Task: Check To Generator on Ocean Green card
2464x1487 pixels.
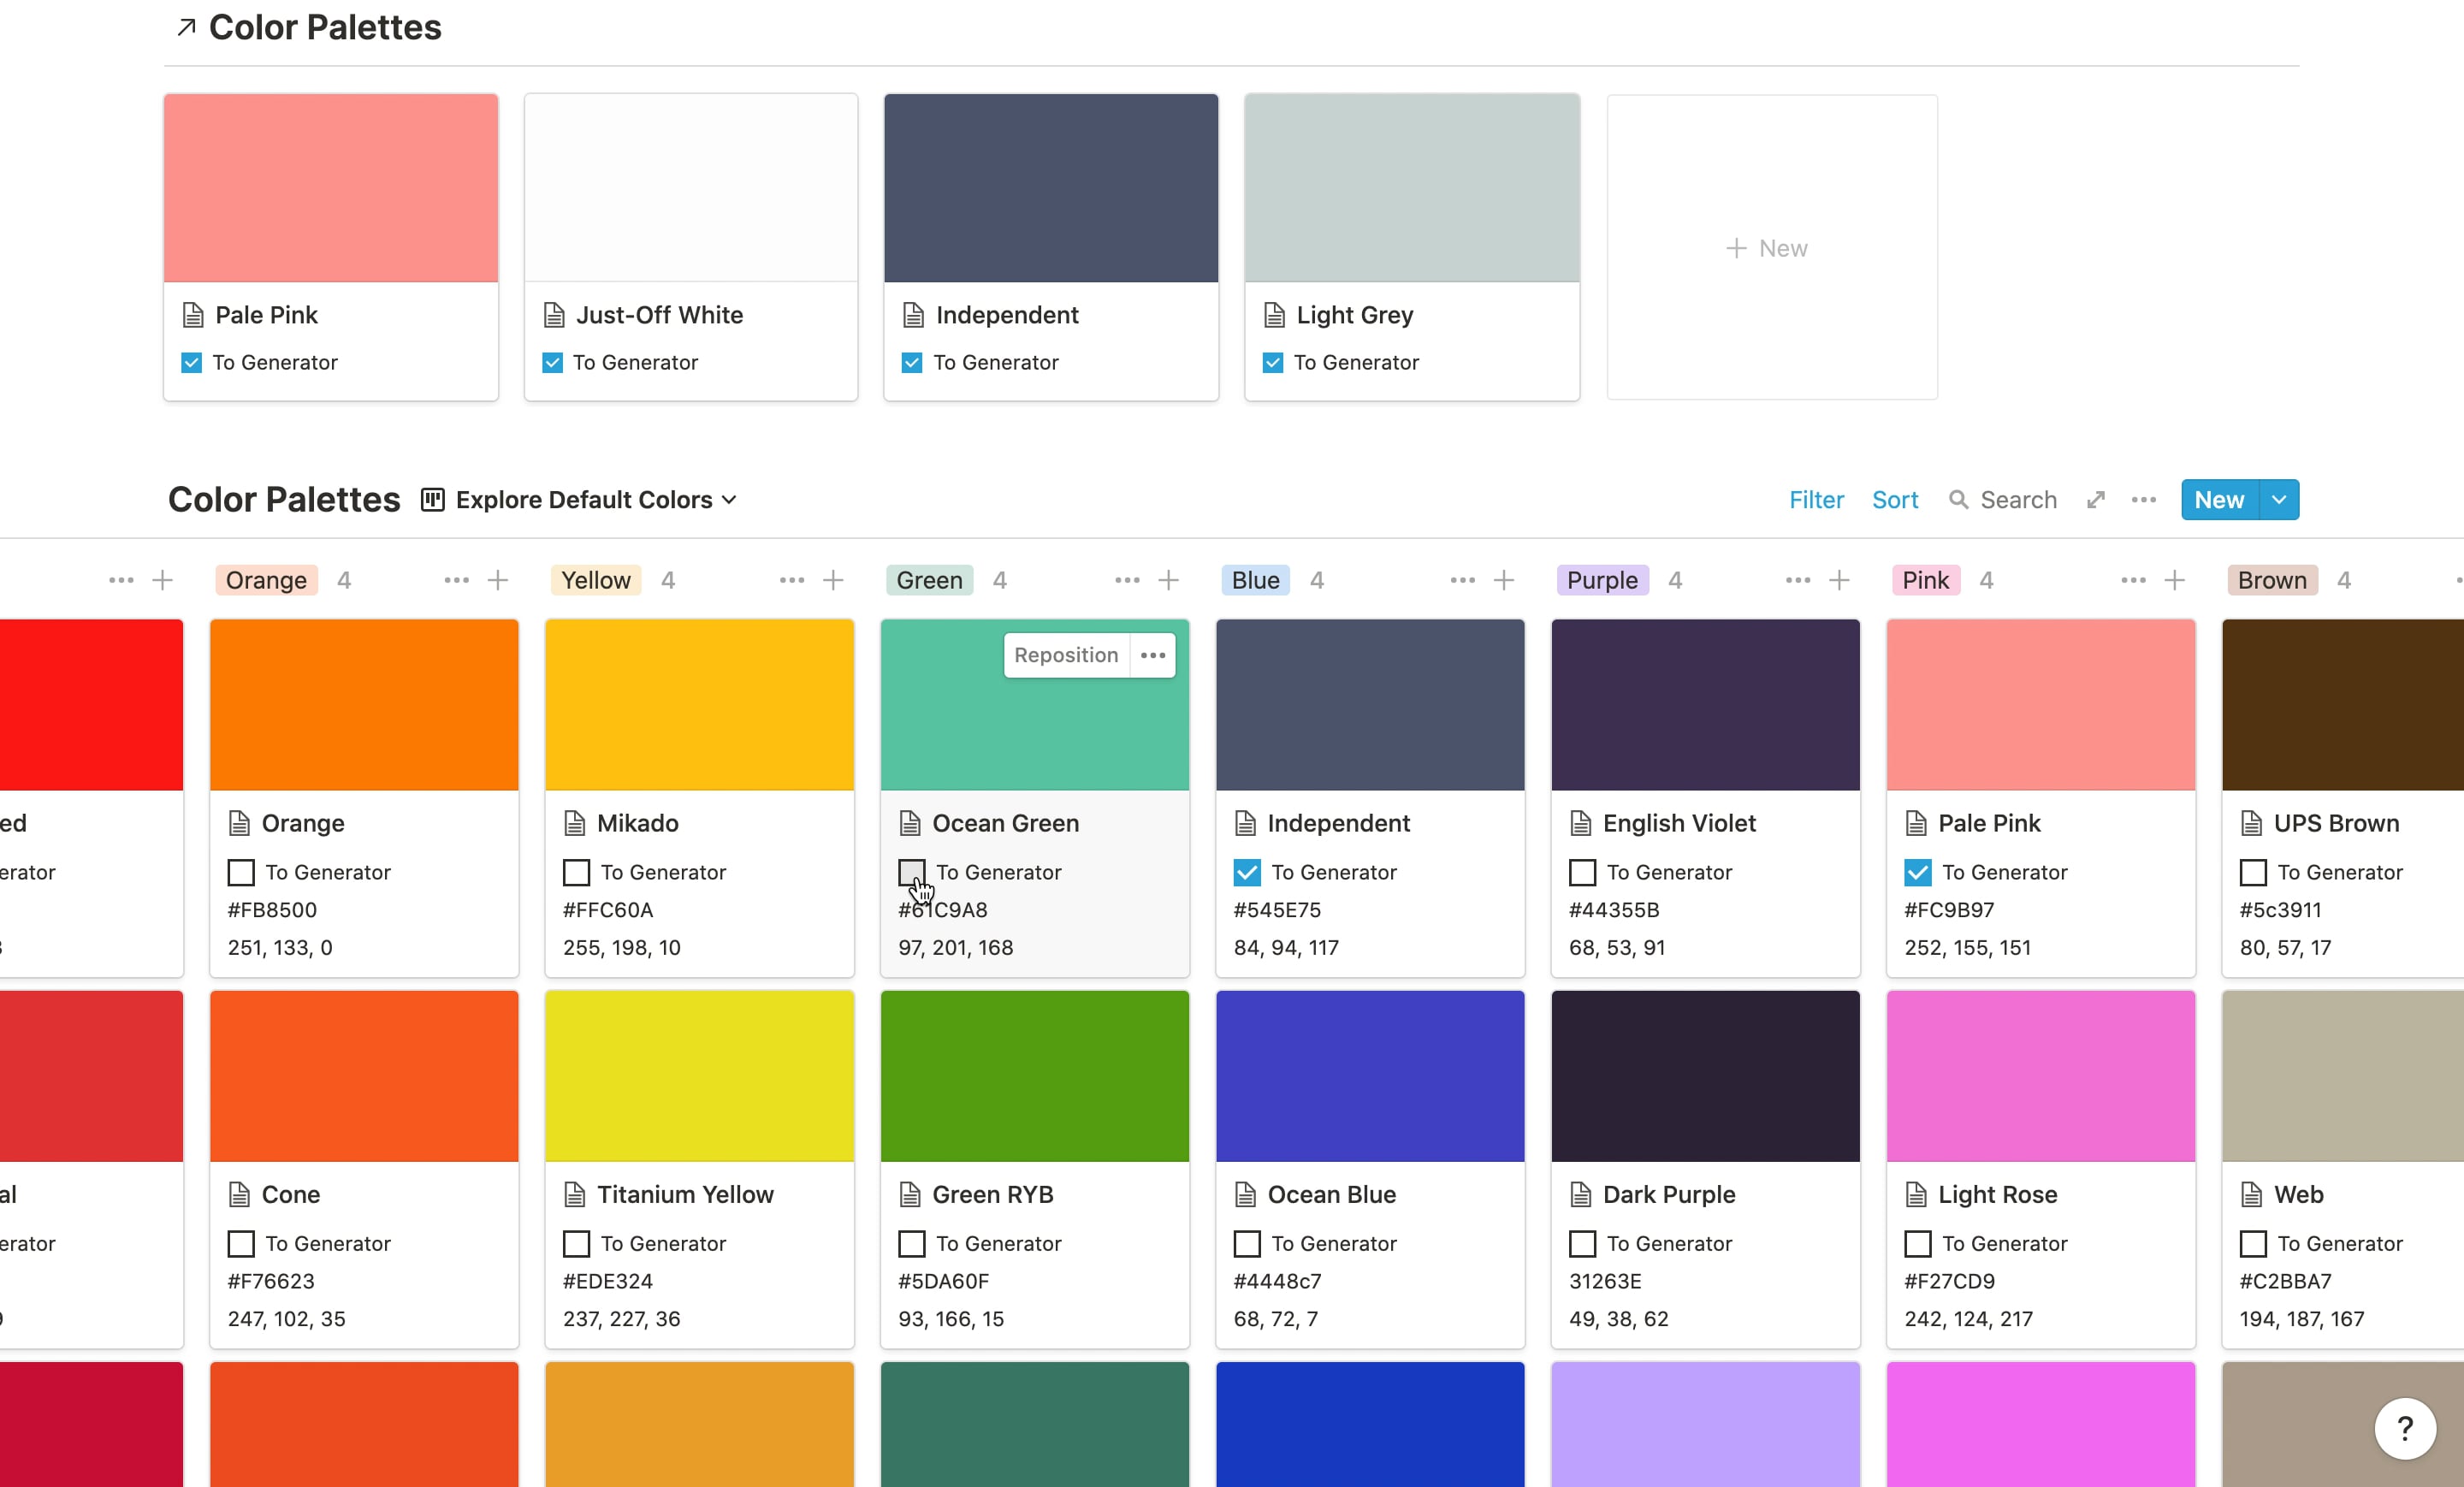Action: tap(911, 872)
